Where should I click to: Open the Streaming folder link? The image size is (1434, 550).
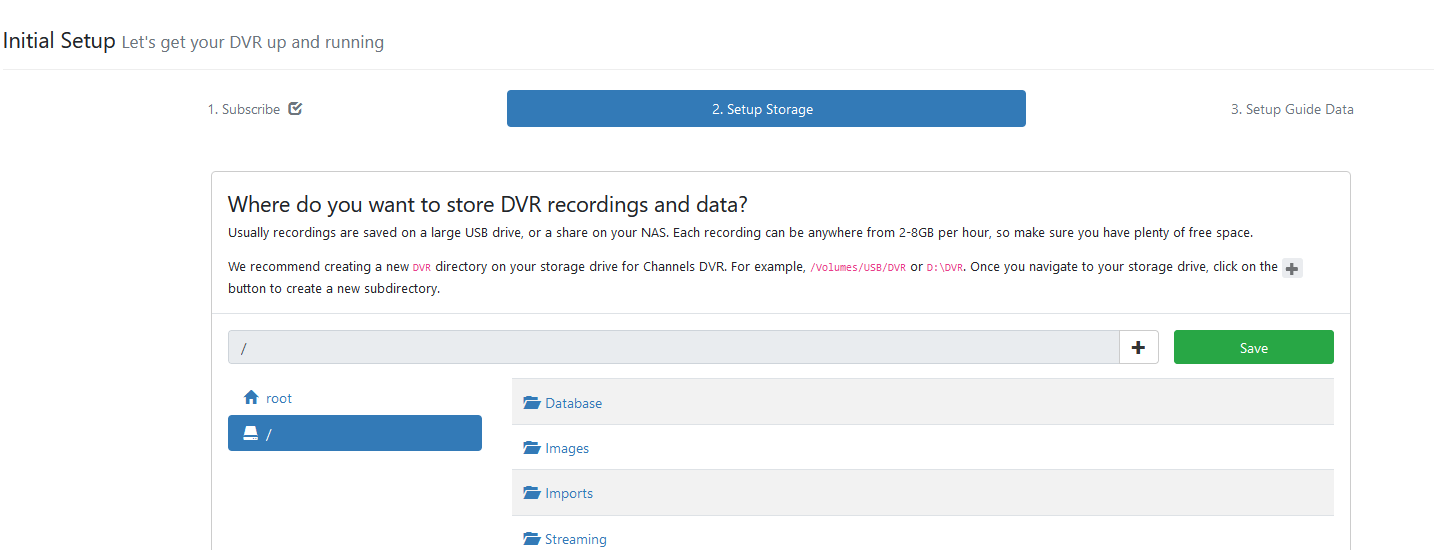pos(575,539)
